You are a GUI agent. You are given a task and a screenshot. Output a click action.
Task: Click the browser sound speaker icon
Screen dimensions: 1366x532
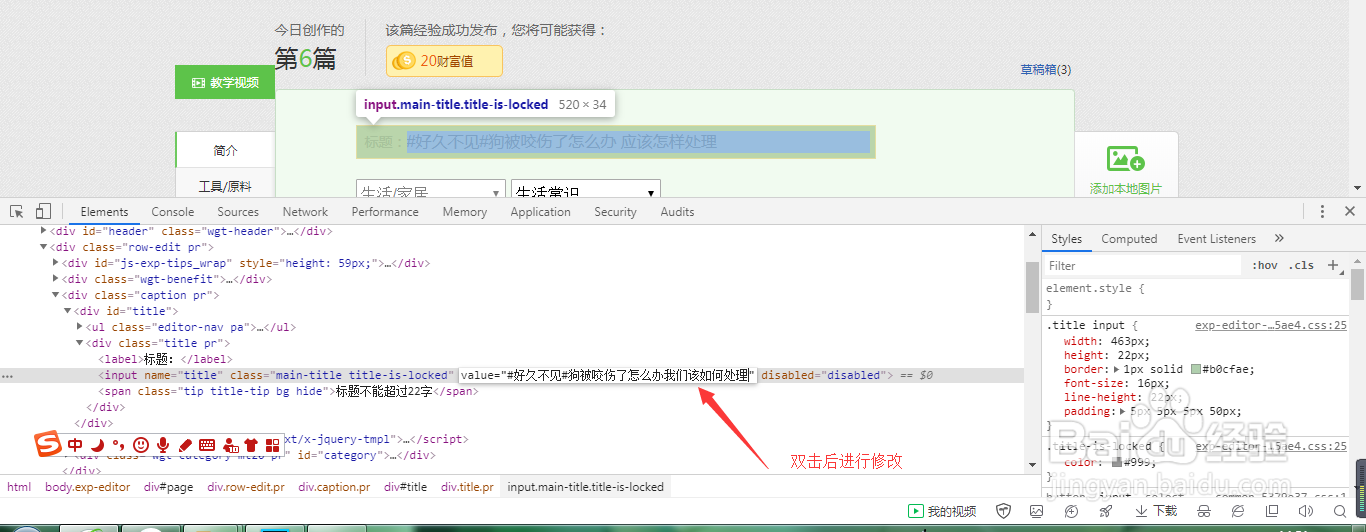(1306, 511)
